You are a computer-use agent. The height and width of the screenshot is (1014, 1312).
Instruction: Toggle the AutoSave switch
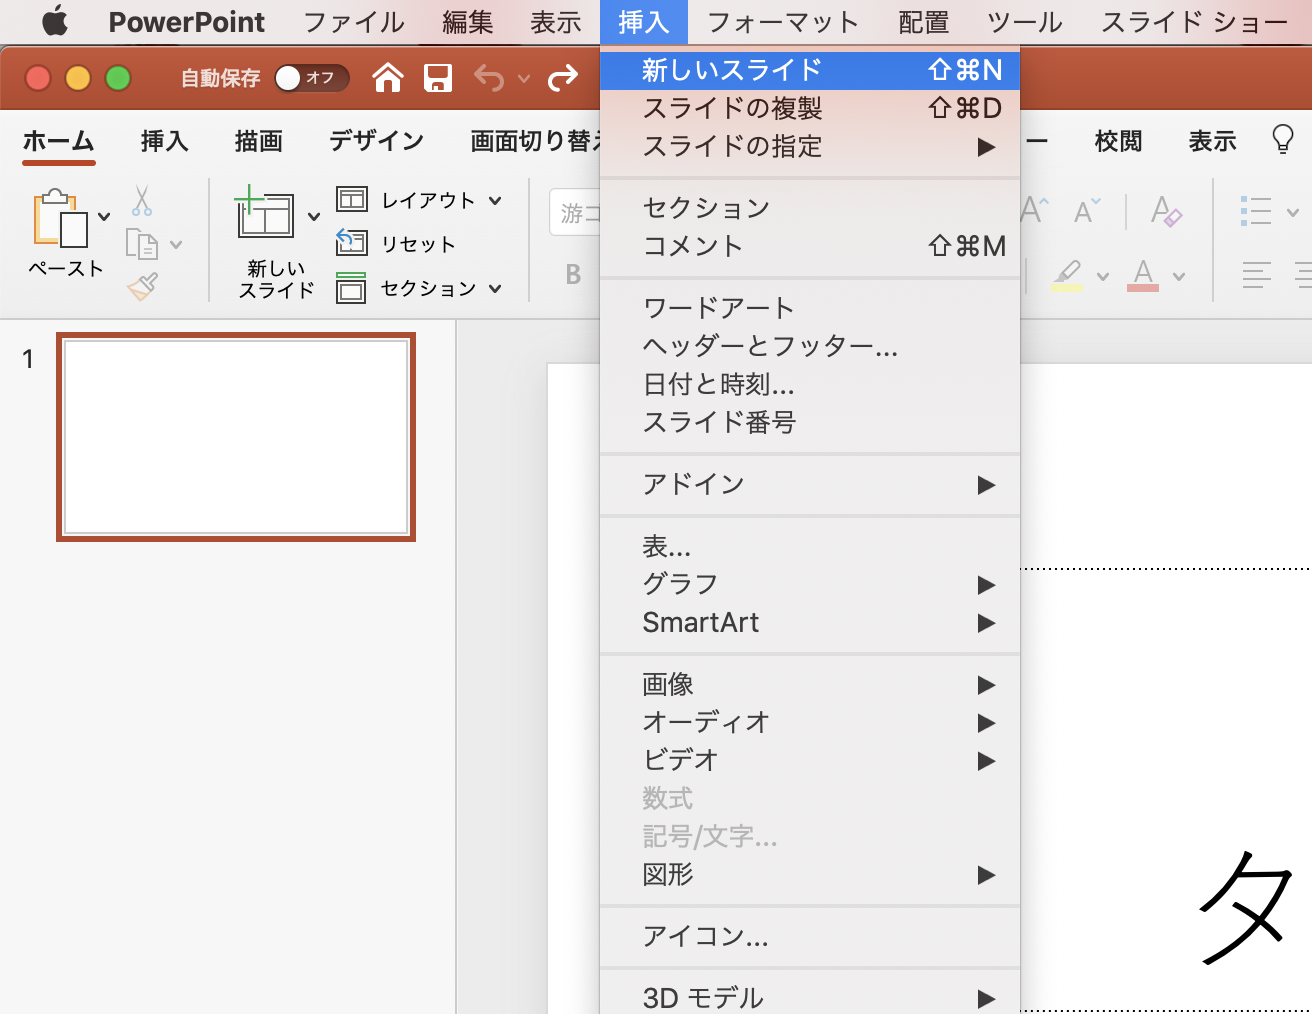coord(311,78)
